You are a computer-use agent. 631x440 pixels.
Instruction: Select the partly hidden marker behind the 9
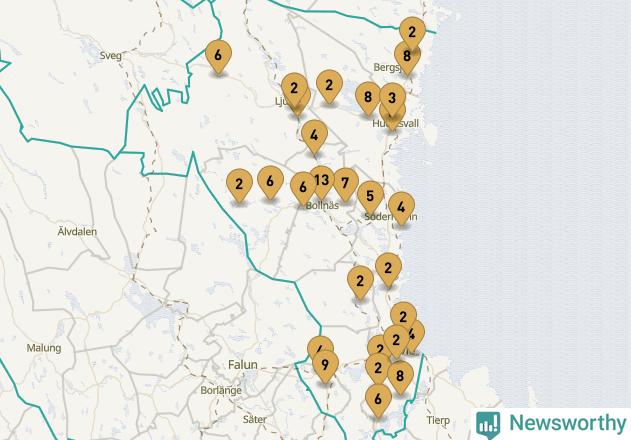pyautogui.click(x=320, y=343)
